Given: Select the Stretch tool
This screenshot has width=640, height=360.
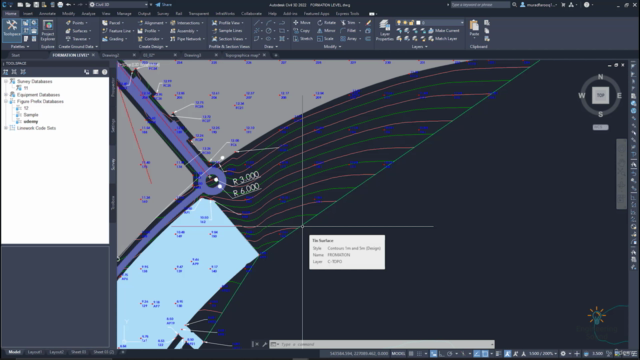Looking at the screenshot, I should pyautogui.click(x=303, y=39).
